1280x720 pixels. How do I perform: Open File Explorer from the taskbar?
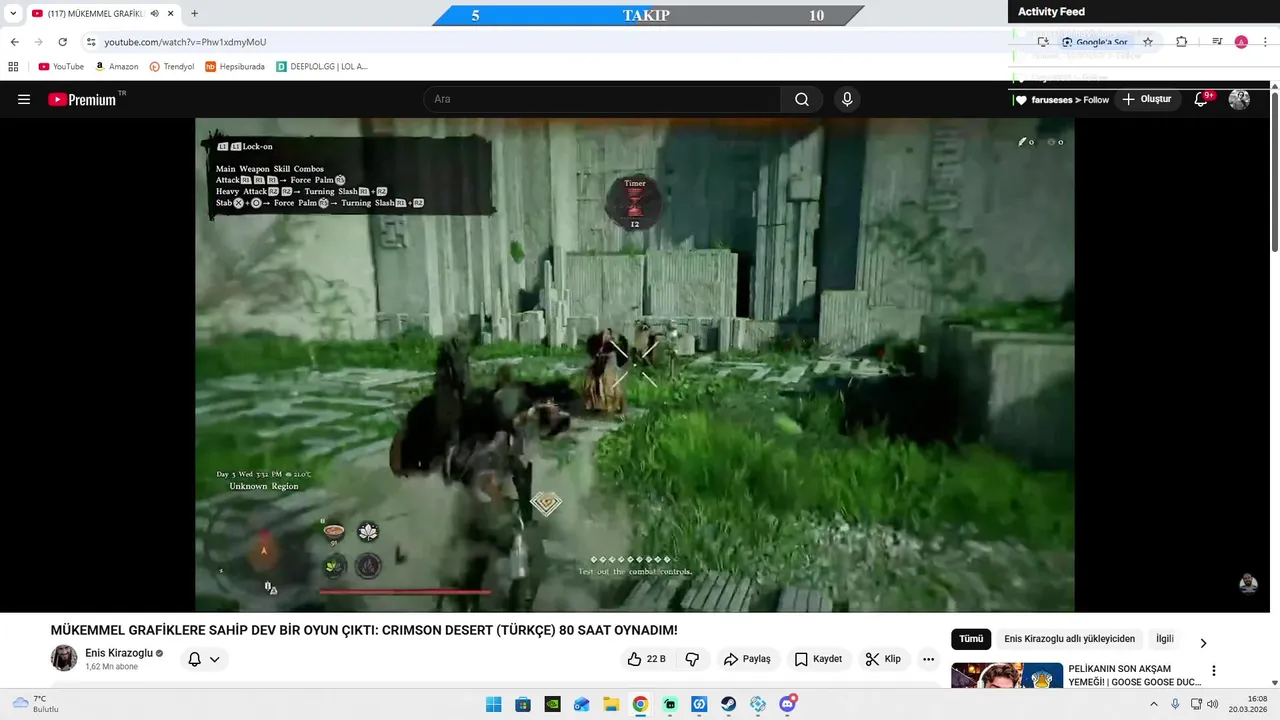point(611,704)
